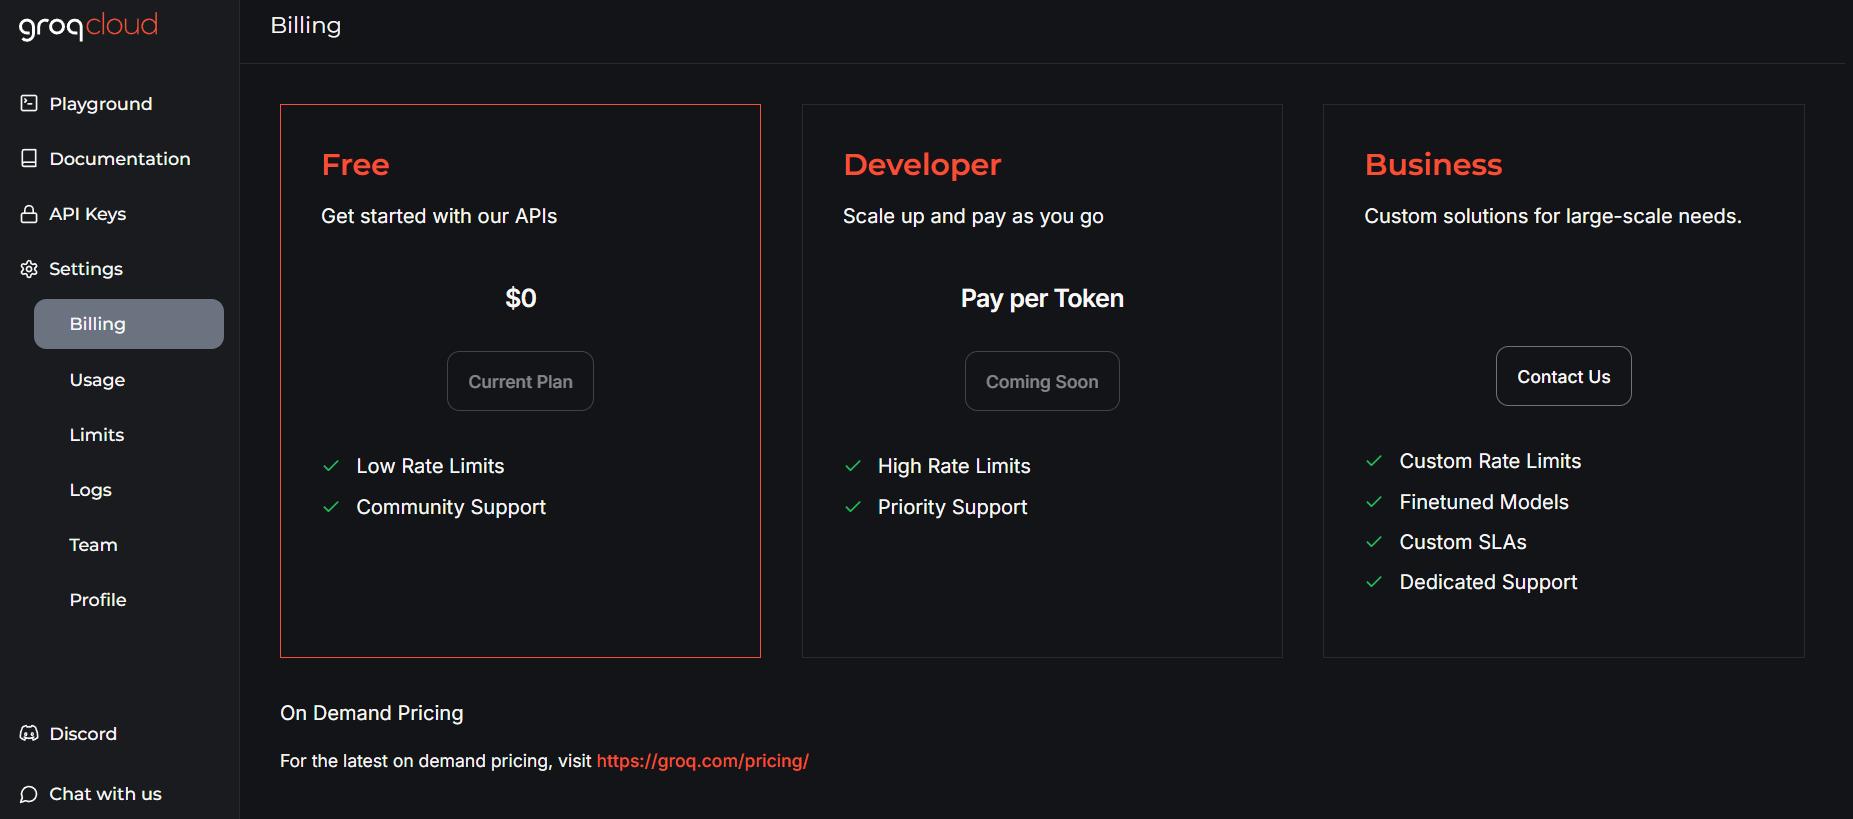Click the GroqCloud logo
This screenshot has height=819, width=1853.
88,26
